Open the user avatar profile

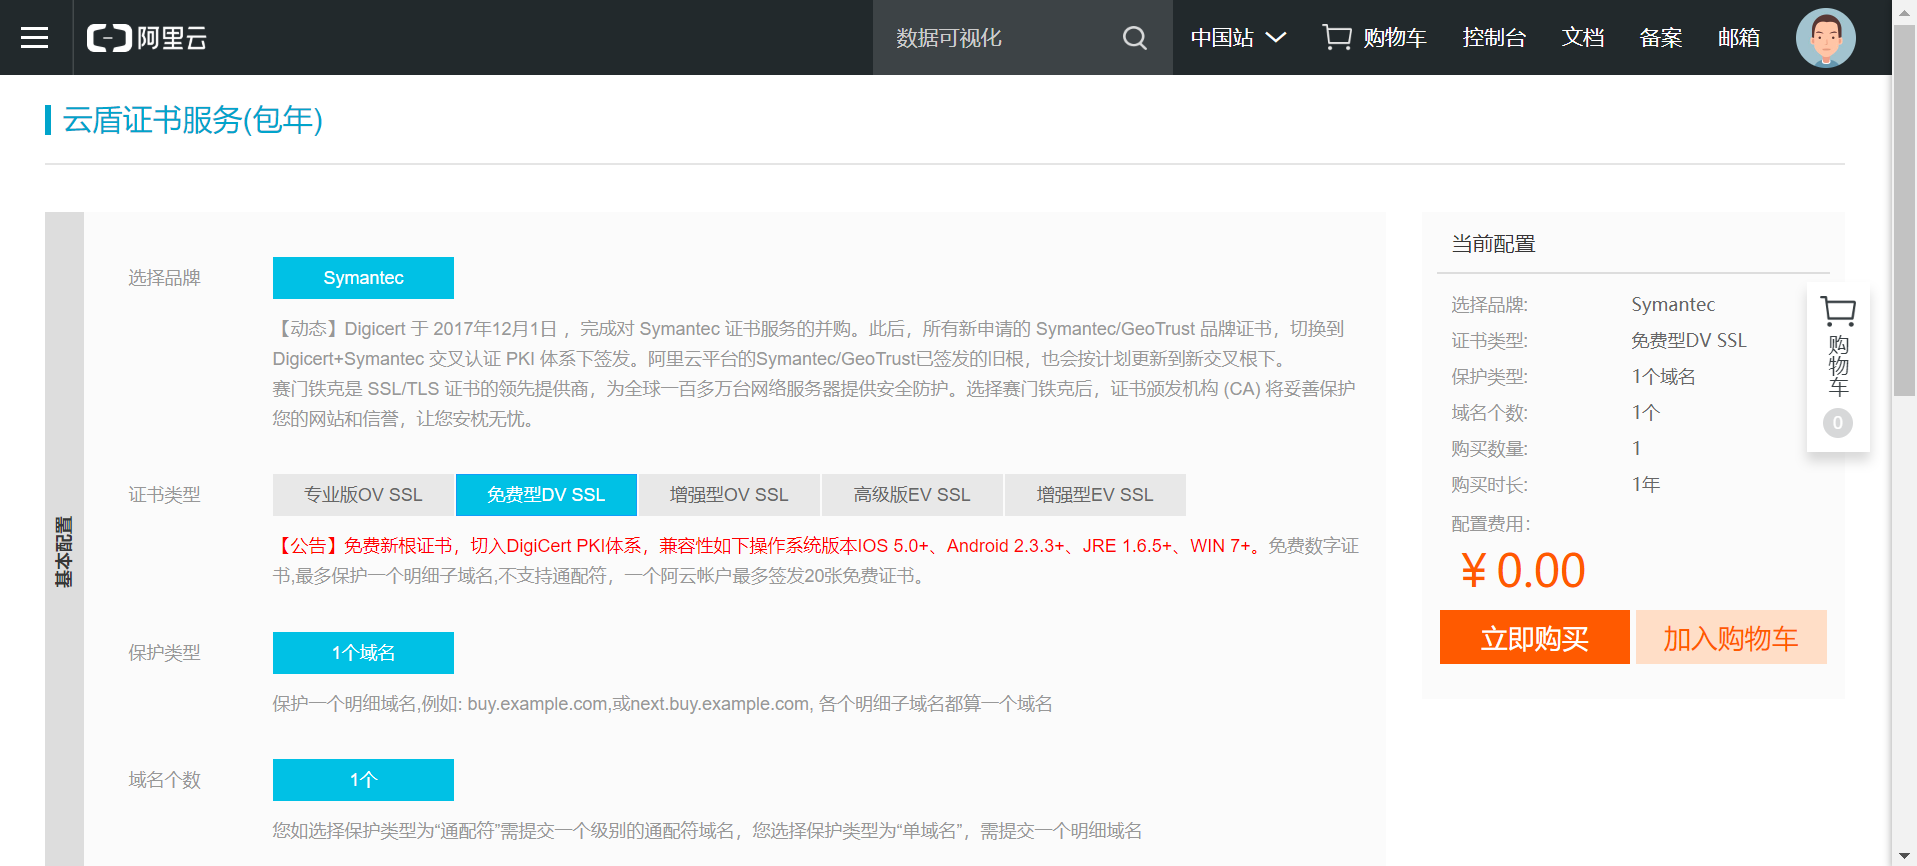tap(1825, 38)
